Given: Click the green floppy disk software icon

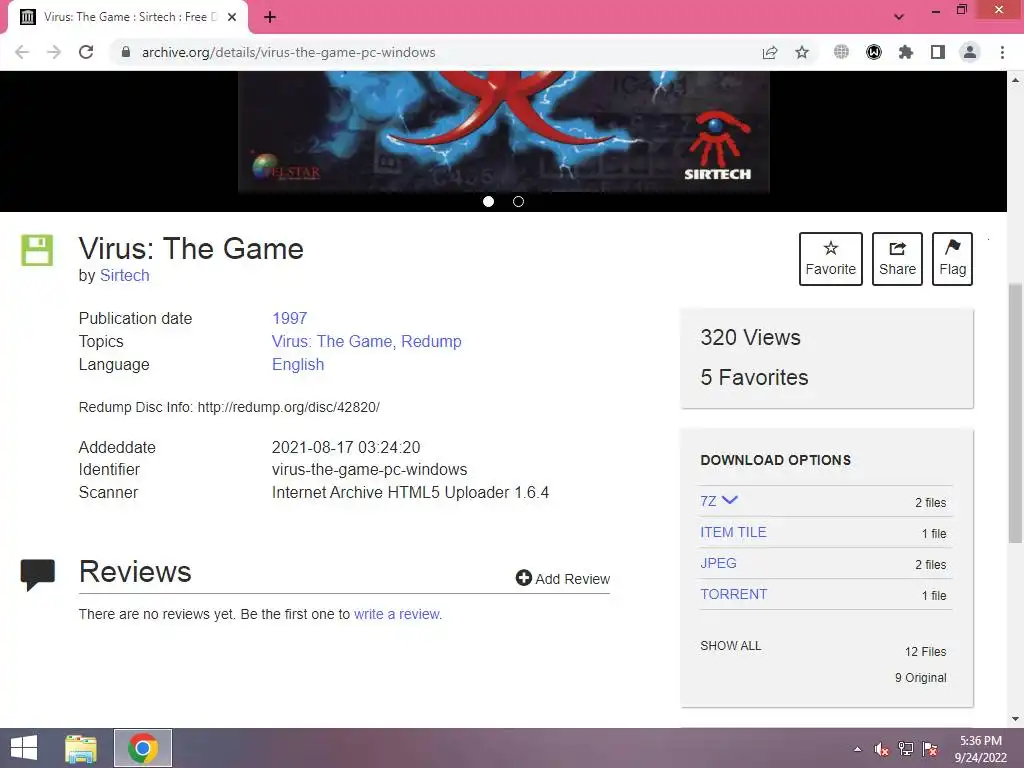Looking at the screenshot, I should (x=37, y=250).
